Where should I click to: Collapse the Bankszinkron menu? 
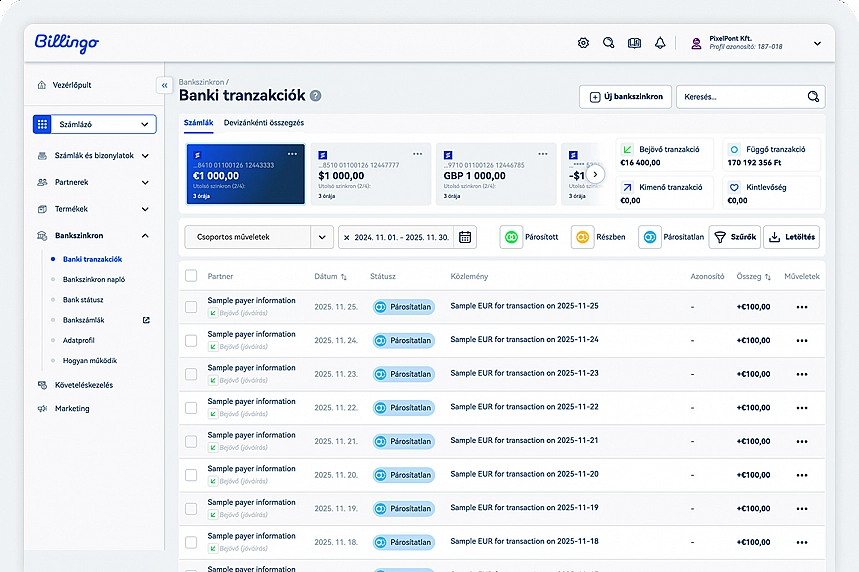pyautogui.click(x=93, y=236)
